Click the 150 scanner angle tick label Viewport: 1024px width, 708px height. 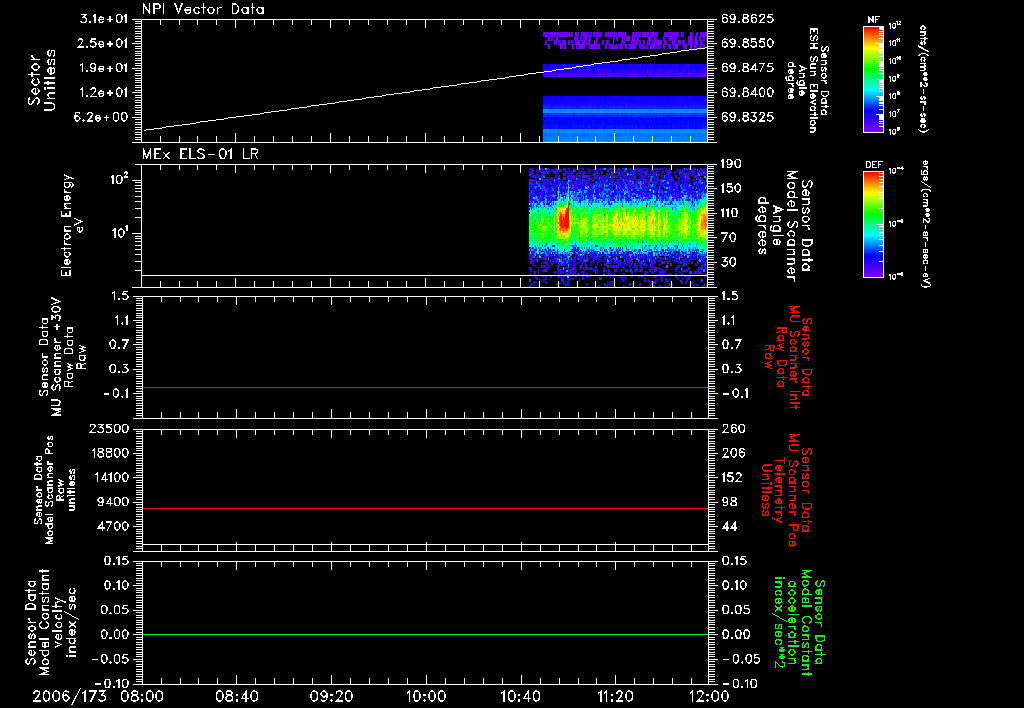(731, 189)
